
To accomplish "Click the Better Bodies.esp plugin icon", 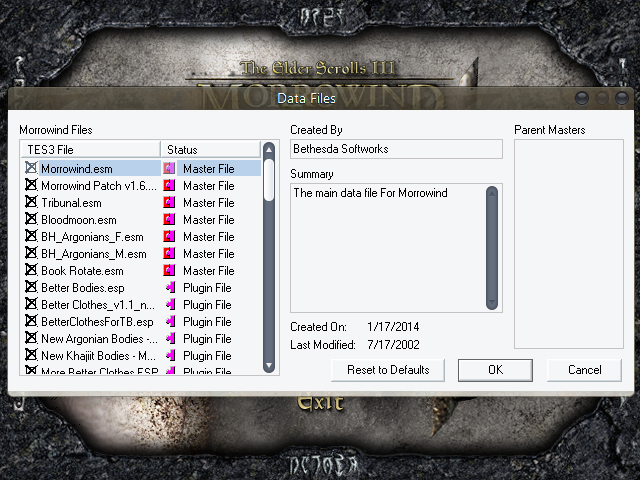I will [x=171, y=287].
